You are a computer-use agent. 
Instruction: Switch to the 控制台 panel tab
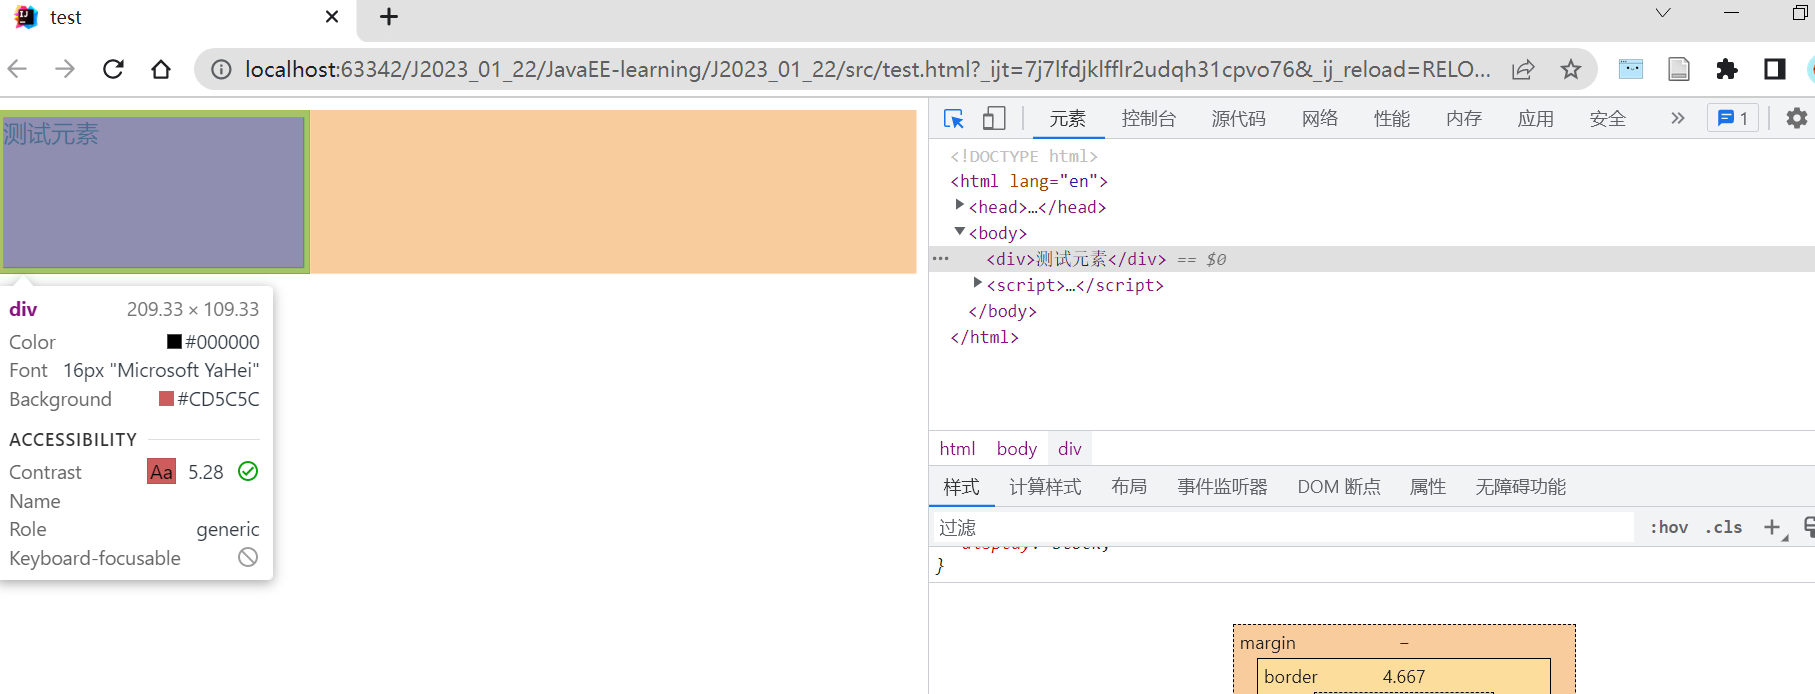[1148, 119]
